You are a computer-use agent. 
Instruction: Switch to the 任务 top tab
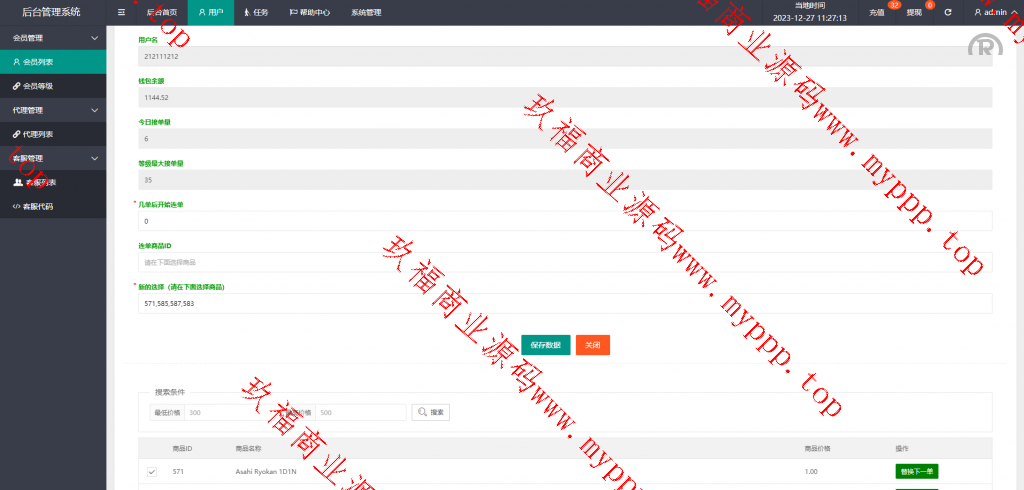(x=256, y=13)
